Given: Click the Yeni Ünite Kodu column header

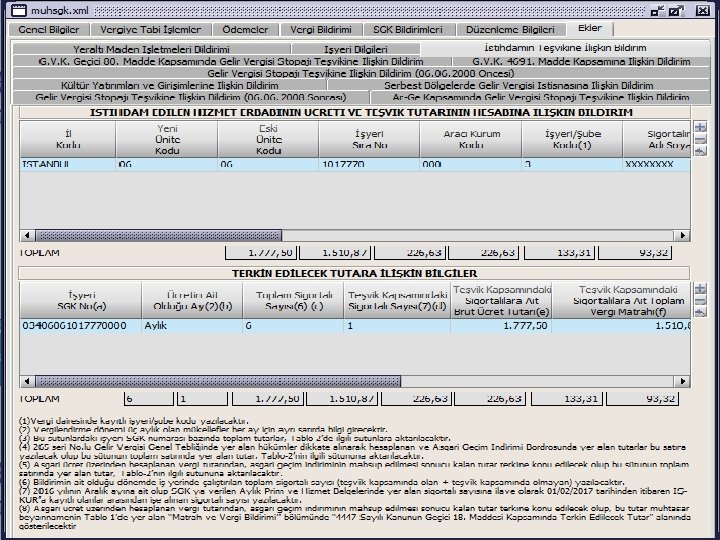Looking at the screenshot, I should click(x=167, y=140).
